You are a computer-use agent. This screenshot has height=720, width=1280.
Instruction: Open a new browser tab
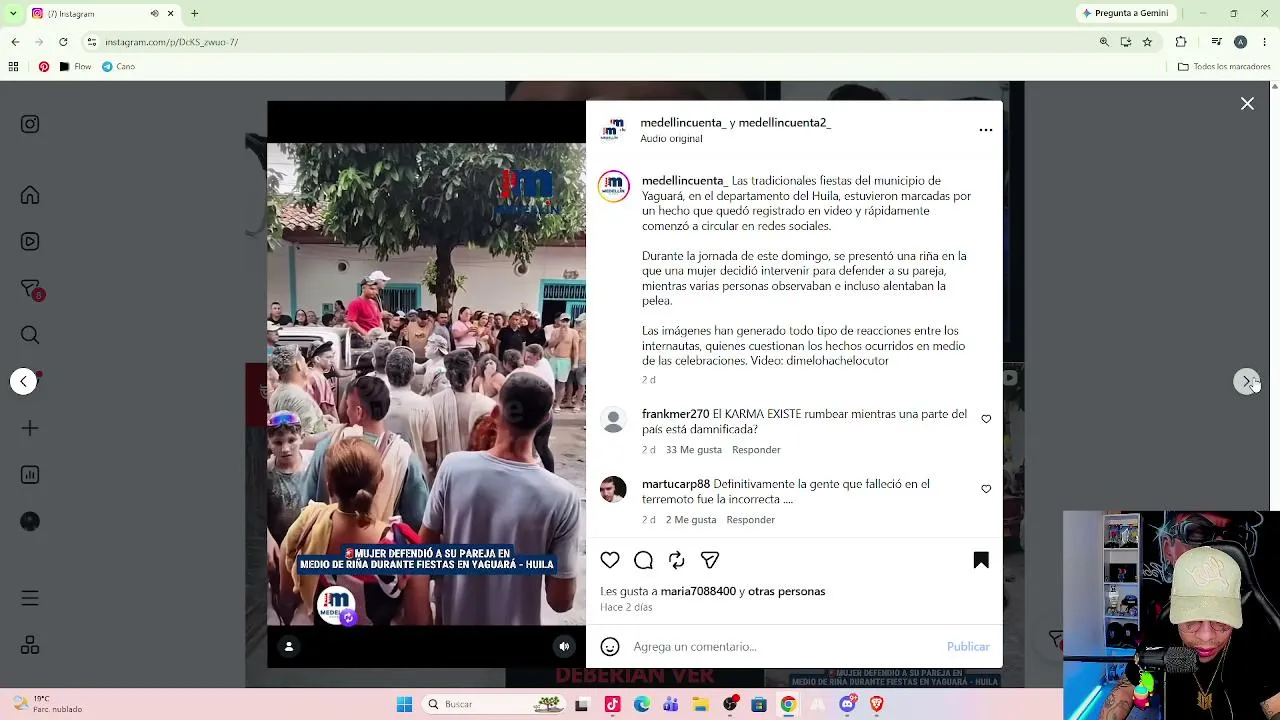click(x=195, y=13)
